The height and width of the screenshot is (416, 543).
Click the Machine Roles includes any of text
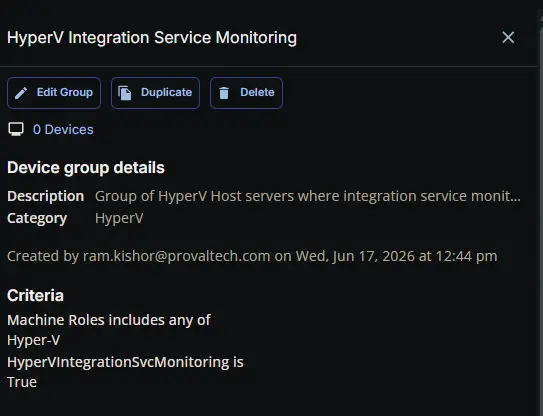[x=109, y=320]
